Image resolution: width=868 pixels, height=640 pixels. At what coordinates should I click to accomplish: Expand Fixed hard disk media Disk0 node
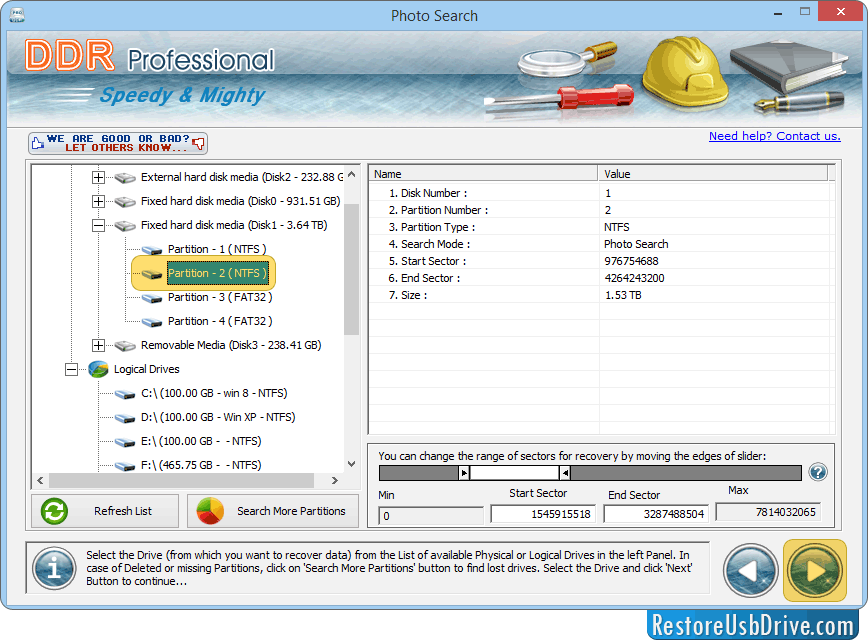coord(98,201)
